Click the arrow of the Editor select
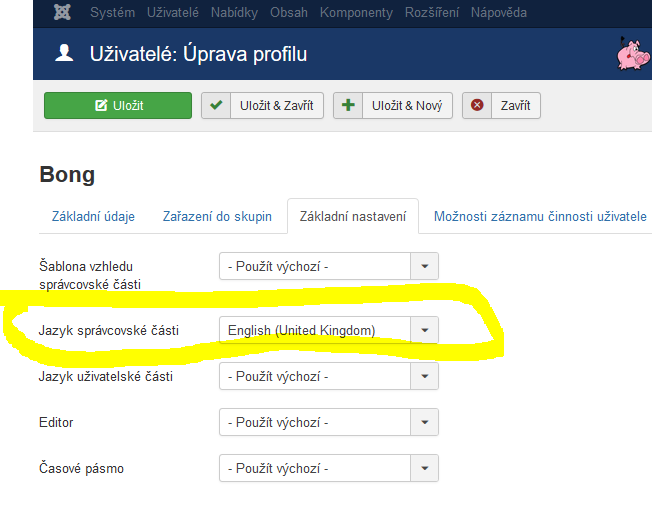652x511 pixels. pyautogui.click(x=425, y=422)
